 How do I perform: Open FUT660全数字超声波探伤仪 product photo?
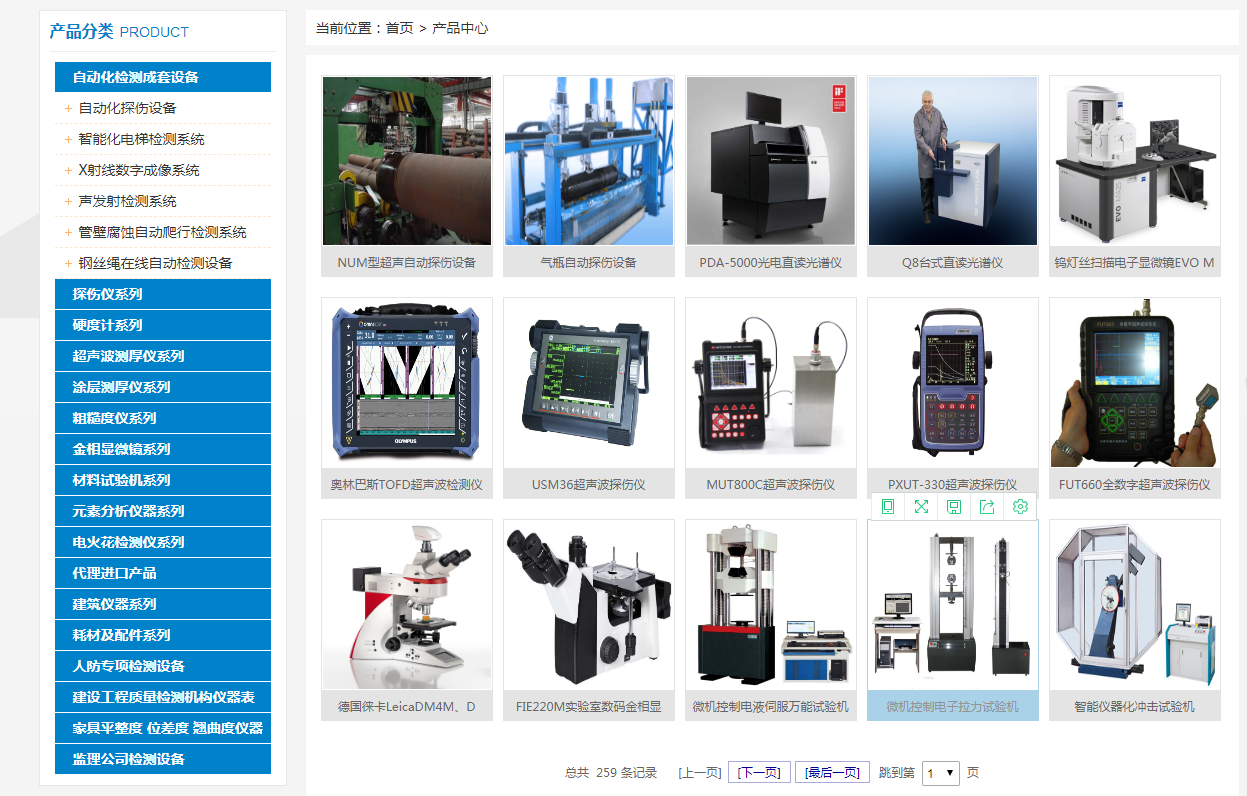pos(1135,383)
